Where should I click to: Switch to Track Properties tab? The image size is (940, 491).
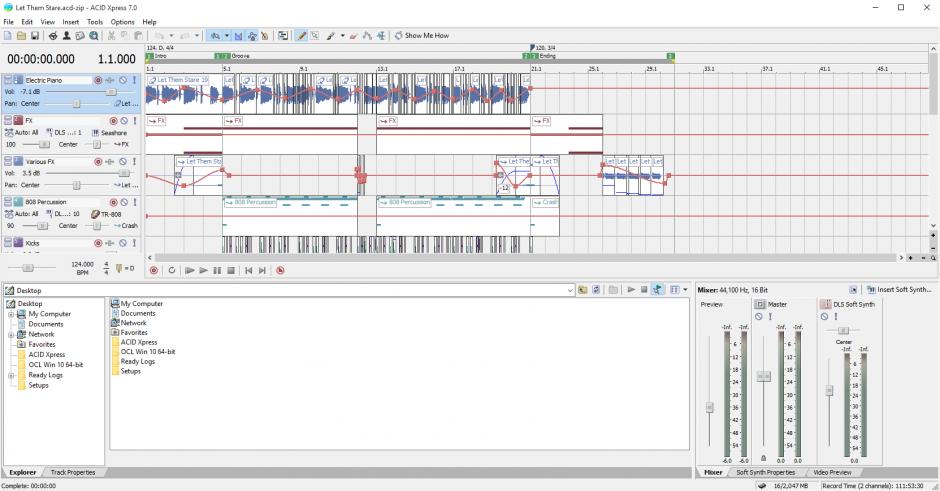point(73,472)
